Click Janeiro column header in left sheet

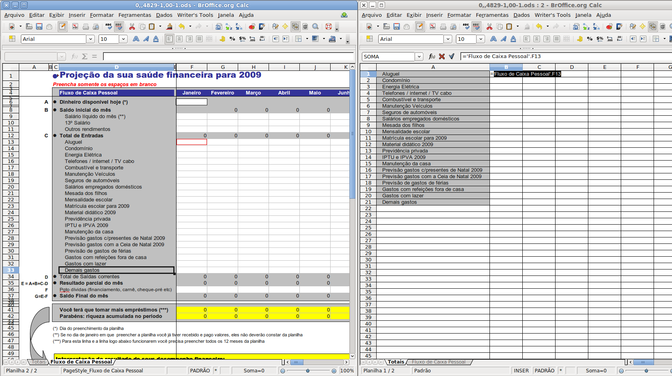(192, 93)
